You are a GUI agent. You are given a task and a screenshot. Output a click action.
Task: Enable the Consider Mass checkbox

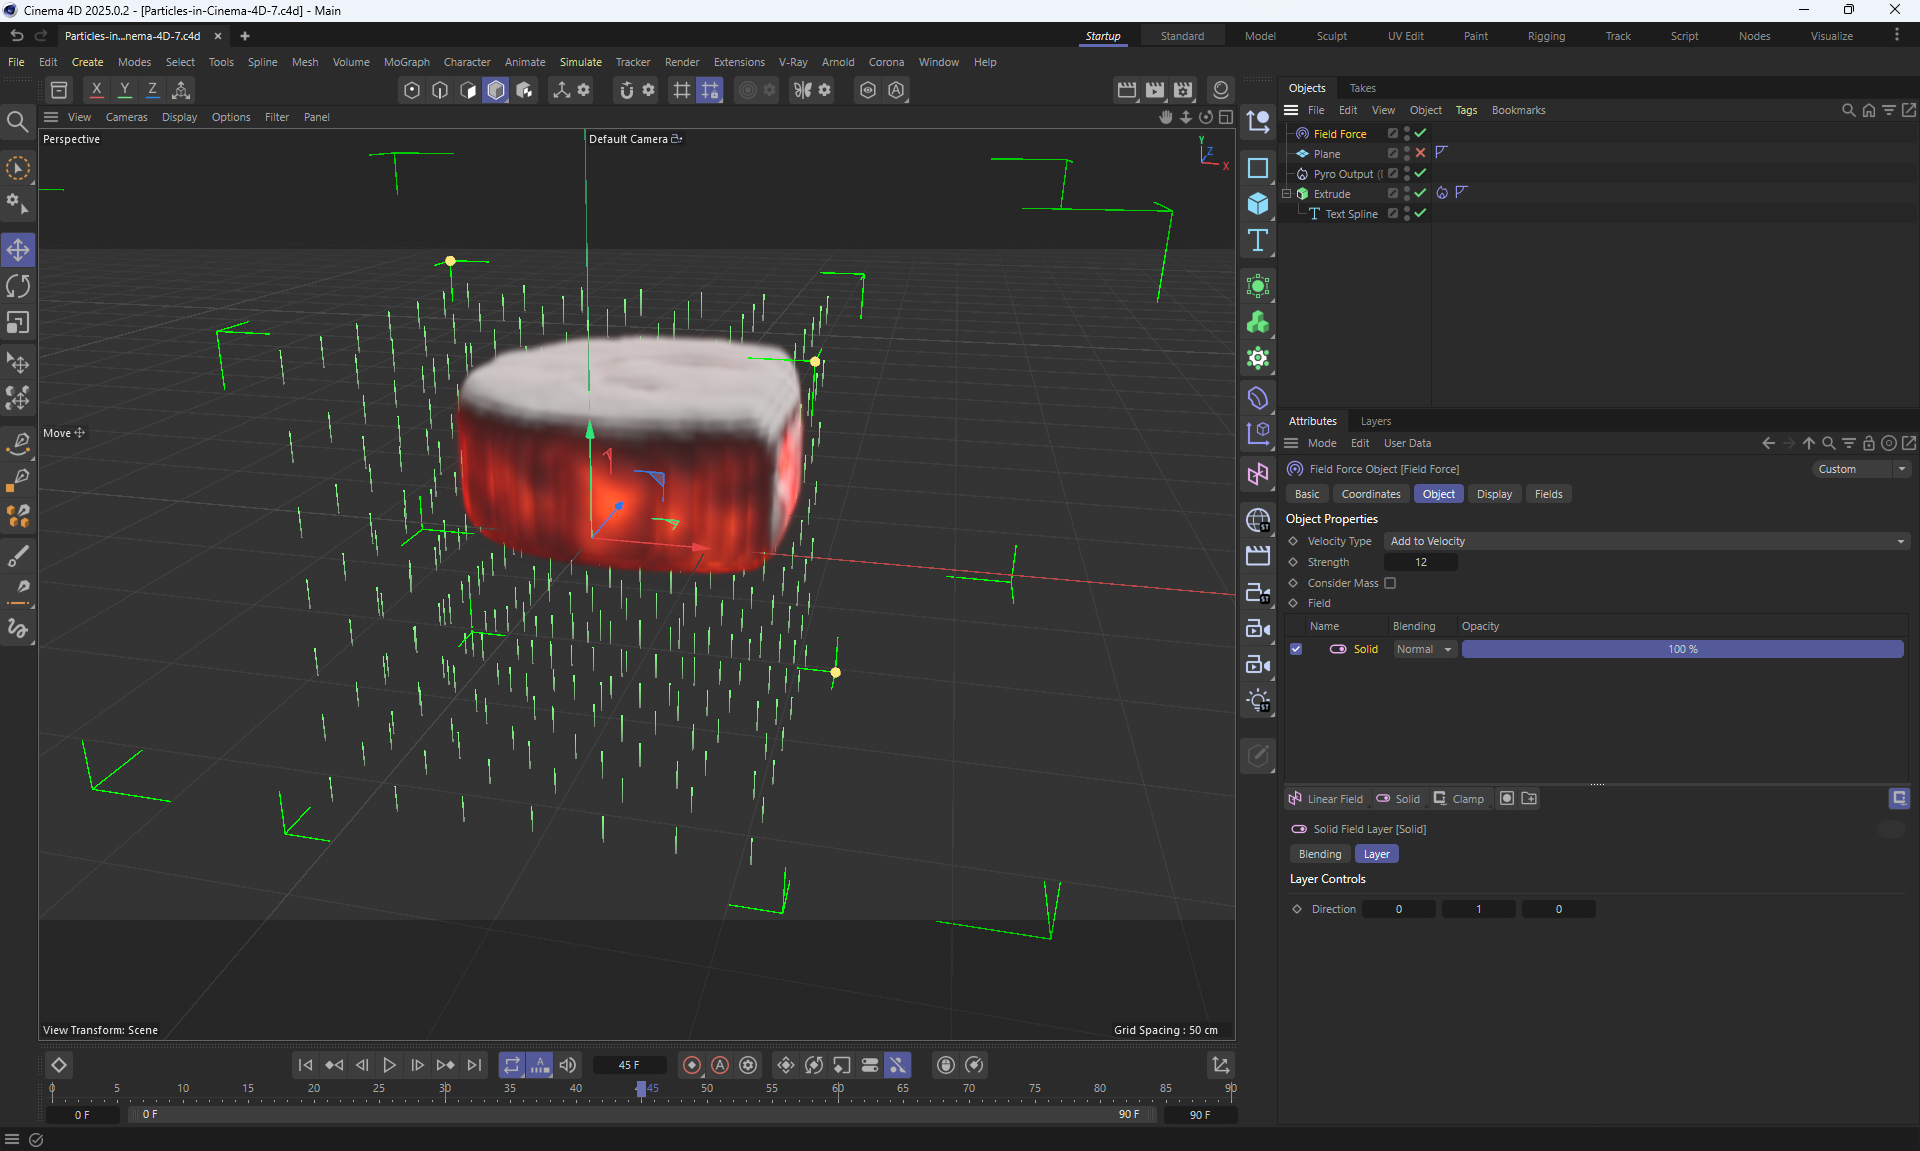[x=1390, y=583]
